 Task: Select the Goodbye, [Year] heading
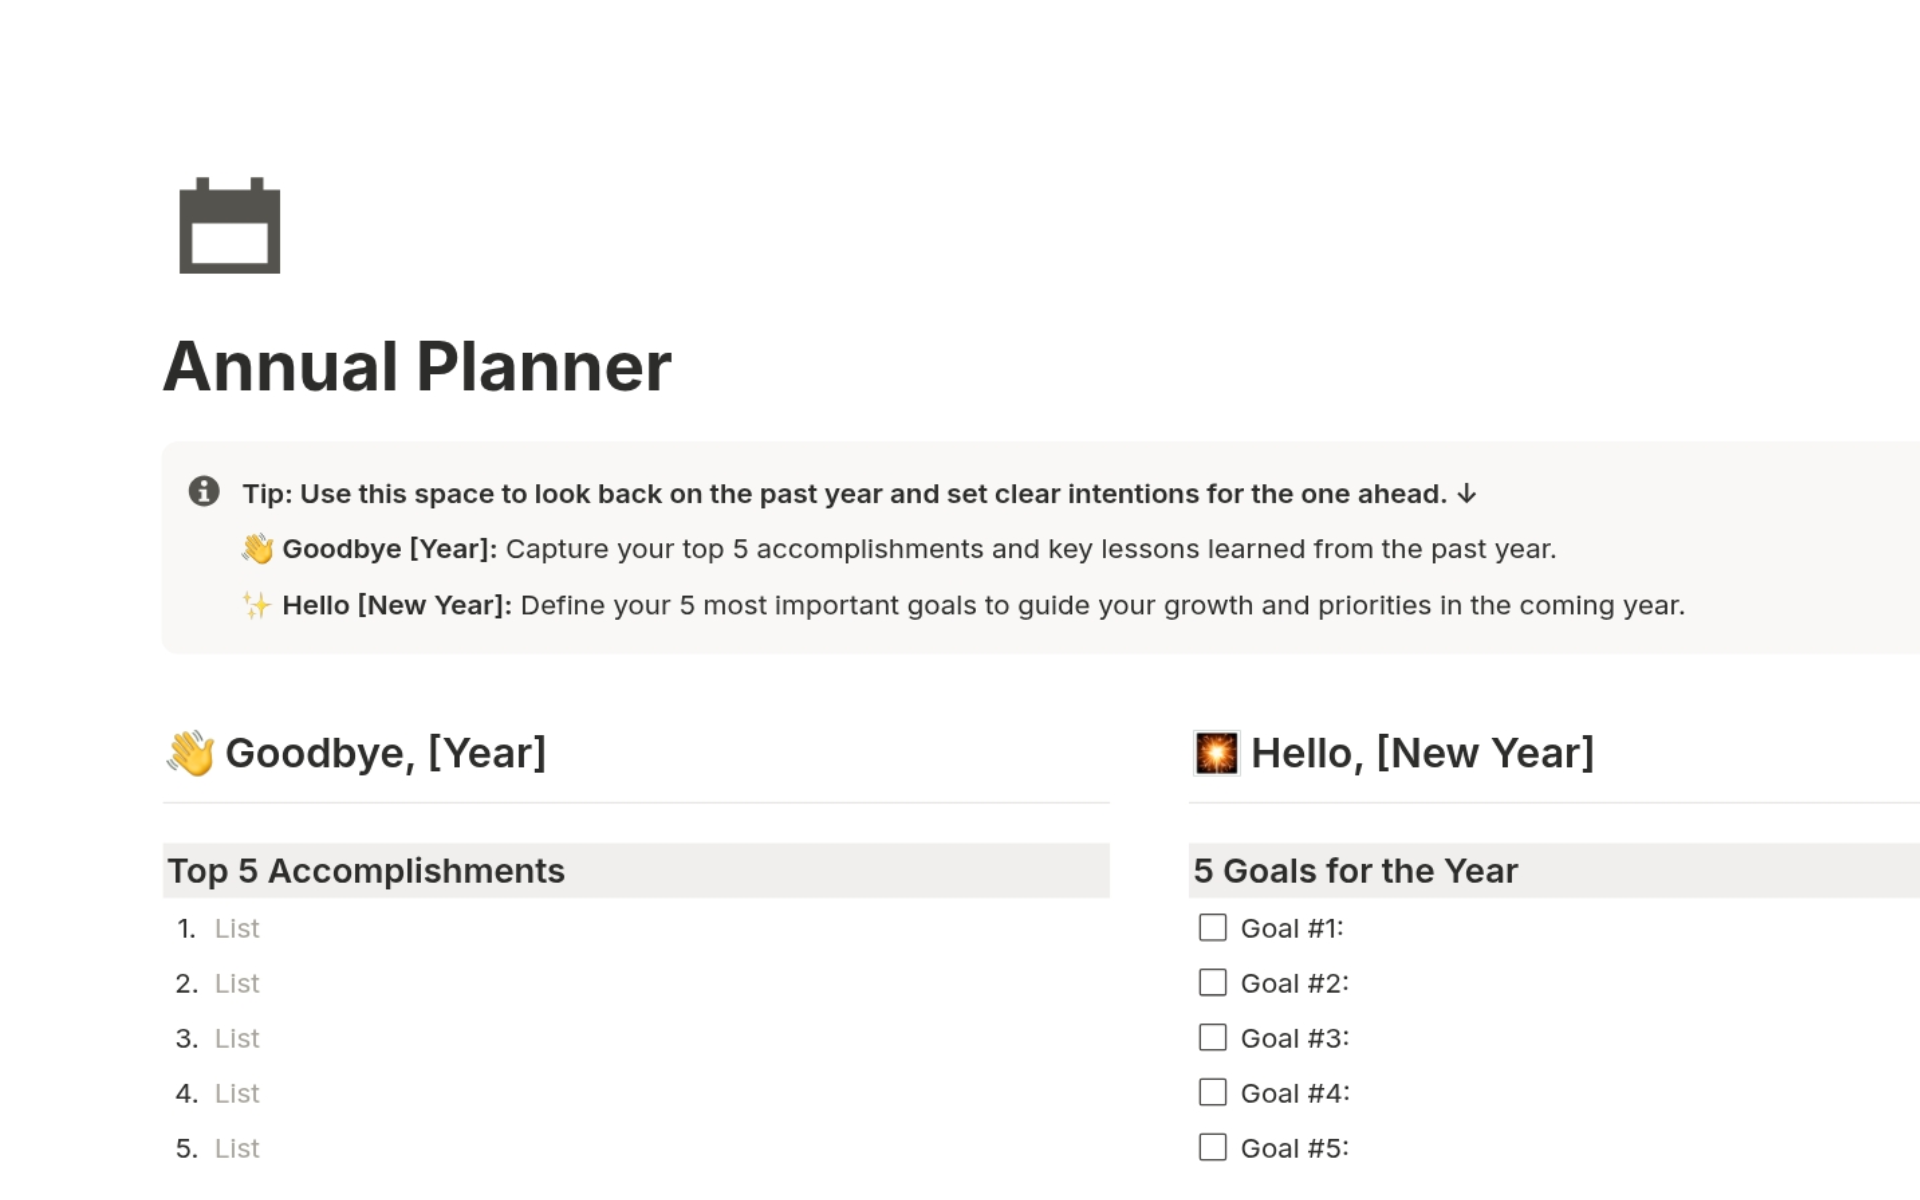point(387,752)
